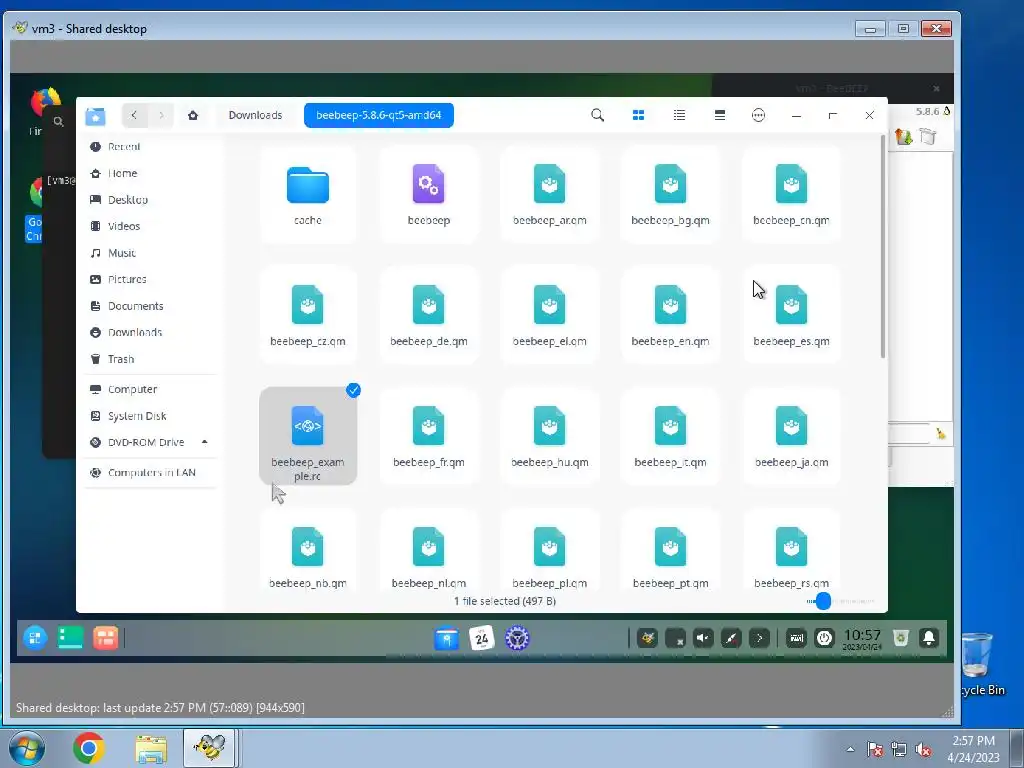Viewport: 1024px width, 768px height.
Task: Switch to icon grid view
Action: click(639, 115)
